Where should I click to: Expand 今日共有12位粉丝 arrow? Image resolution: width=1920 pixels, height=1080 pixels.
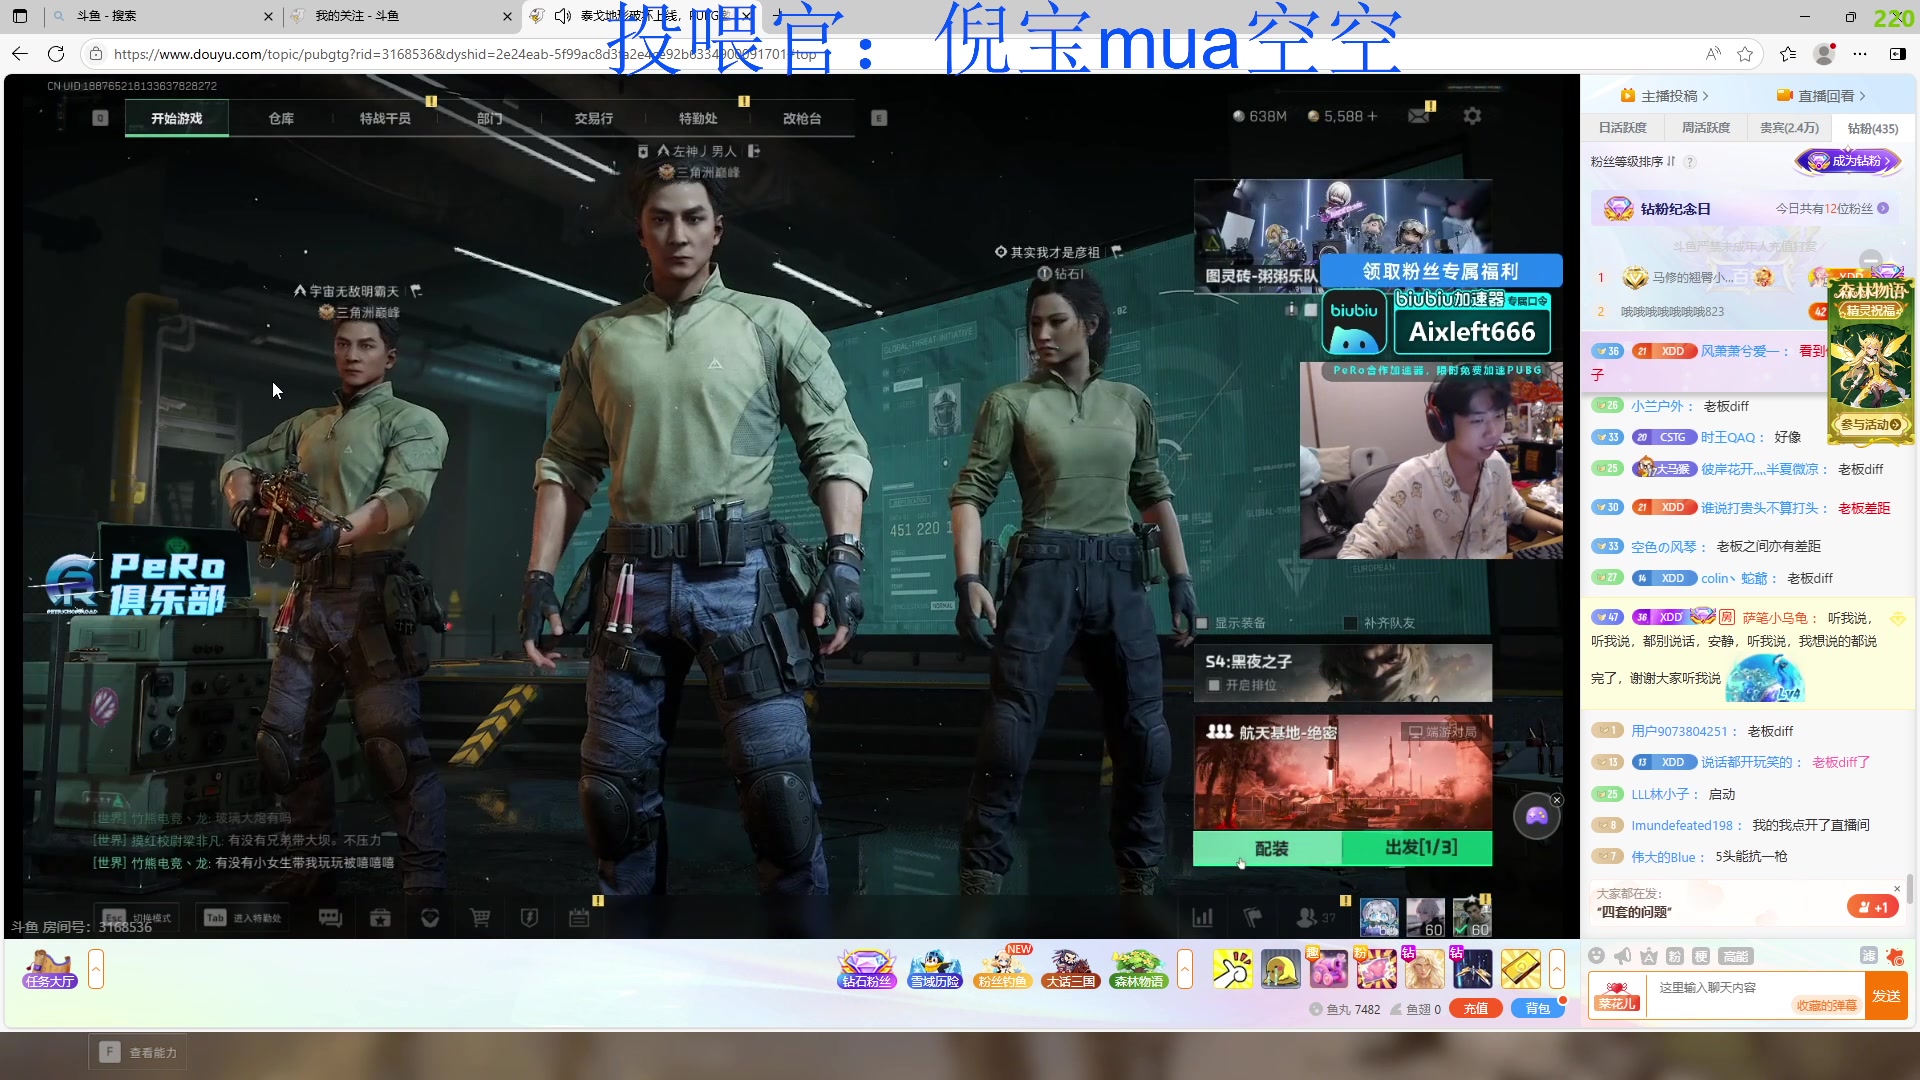(1883, 208)
